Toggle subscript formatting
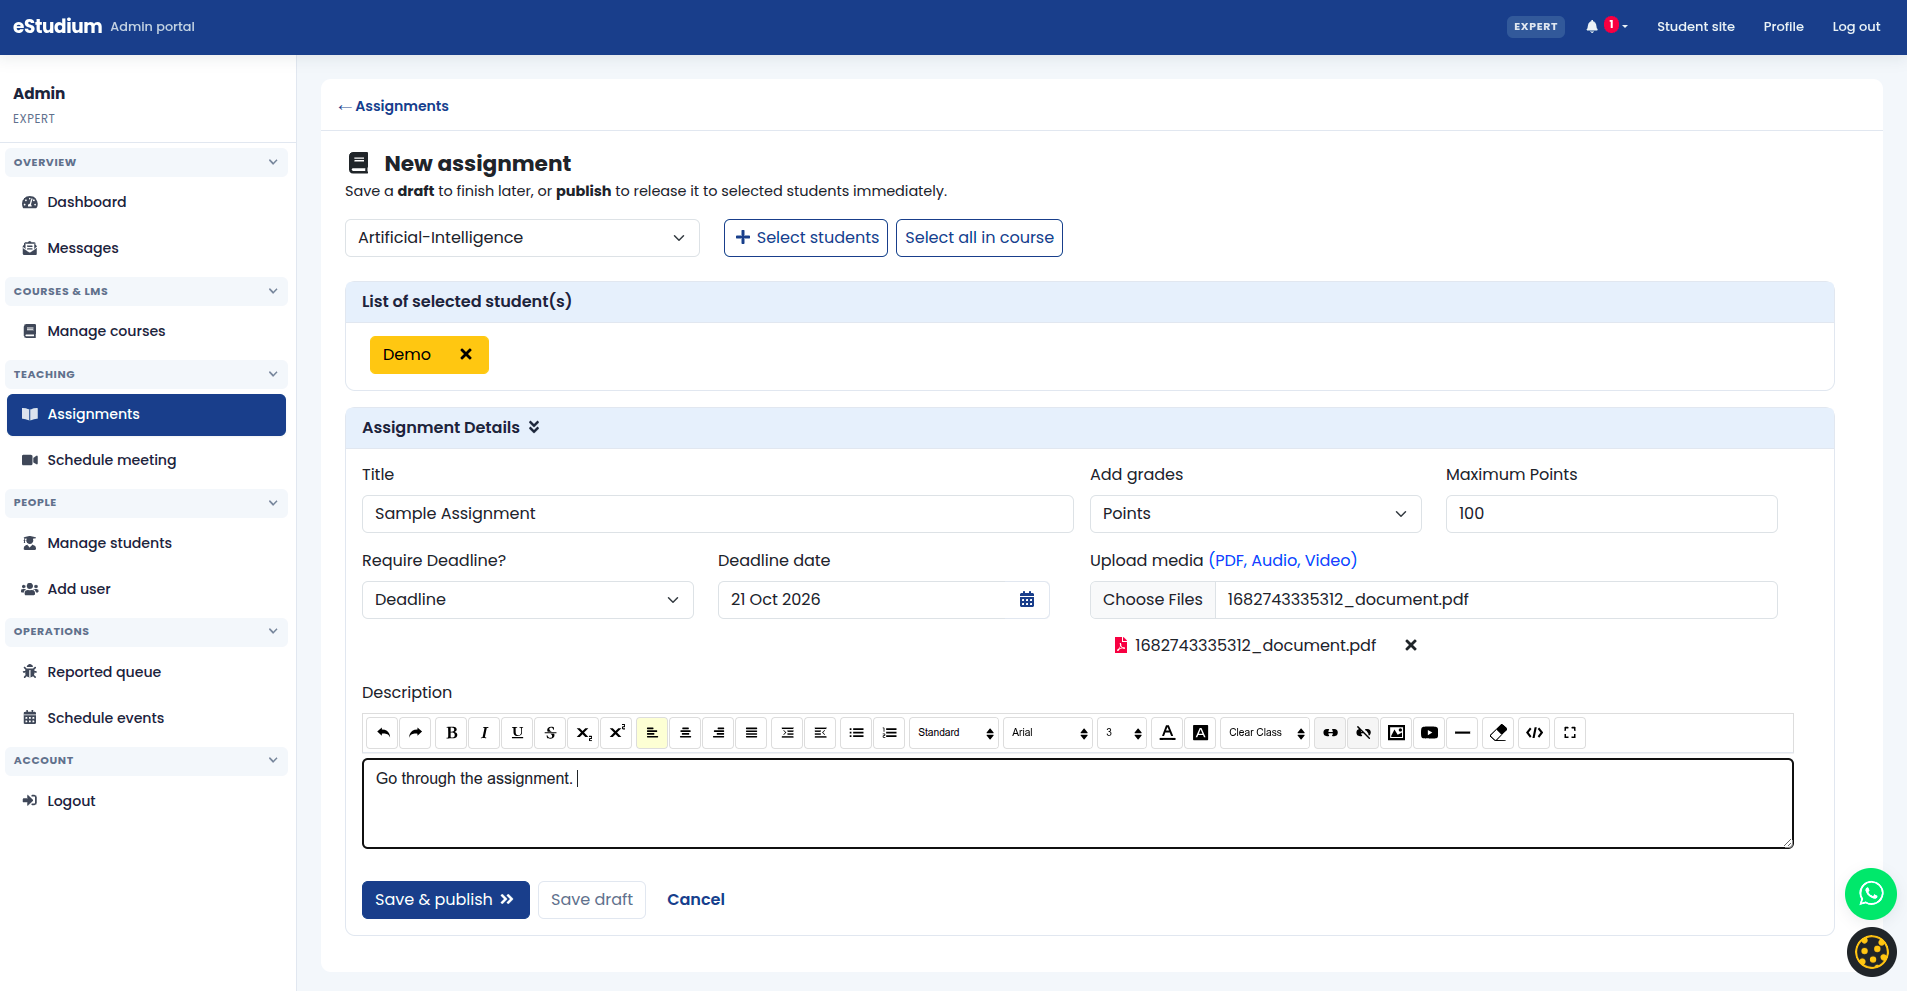1907x991 pixels. (x=584, y=733)
